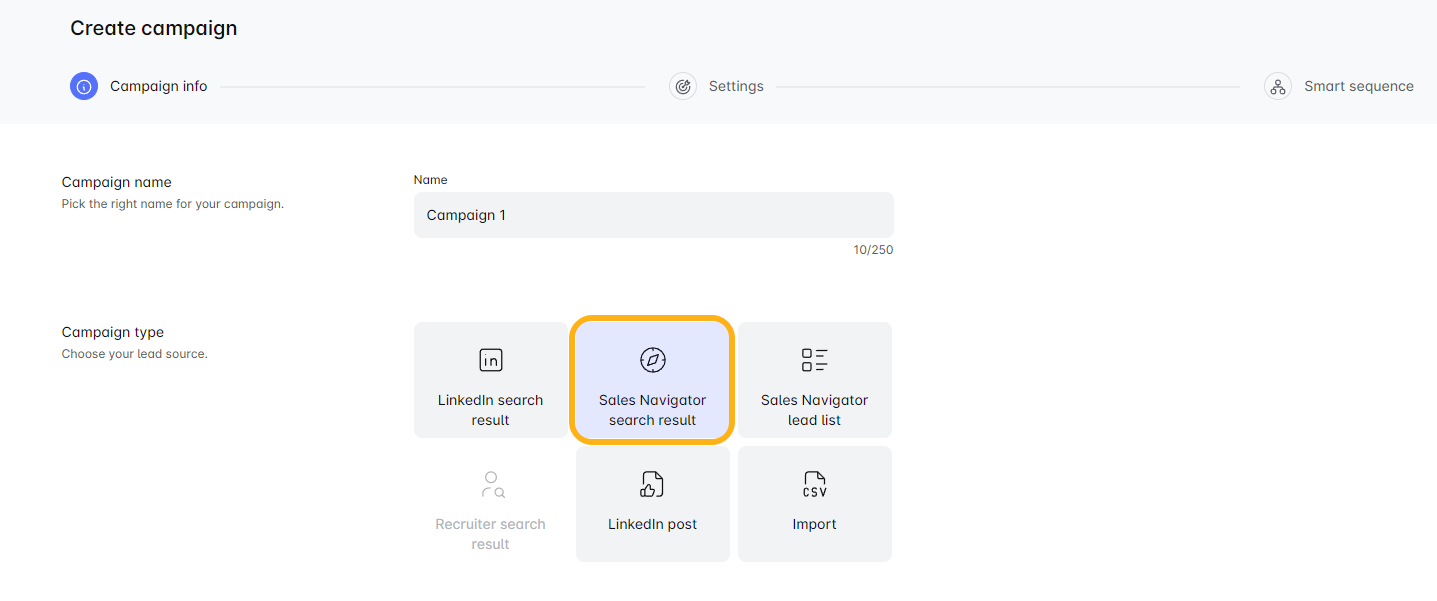Select the "LinkedIn post" label text
The image size is (1437, 601).
pos(652,524)
